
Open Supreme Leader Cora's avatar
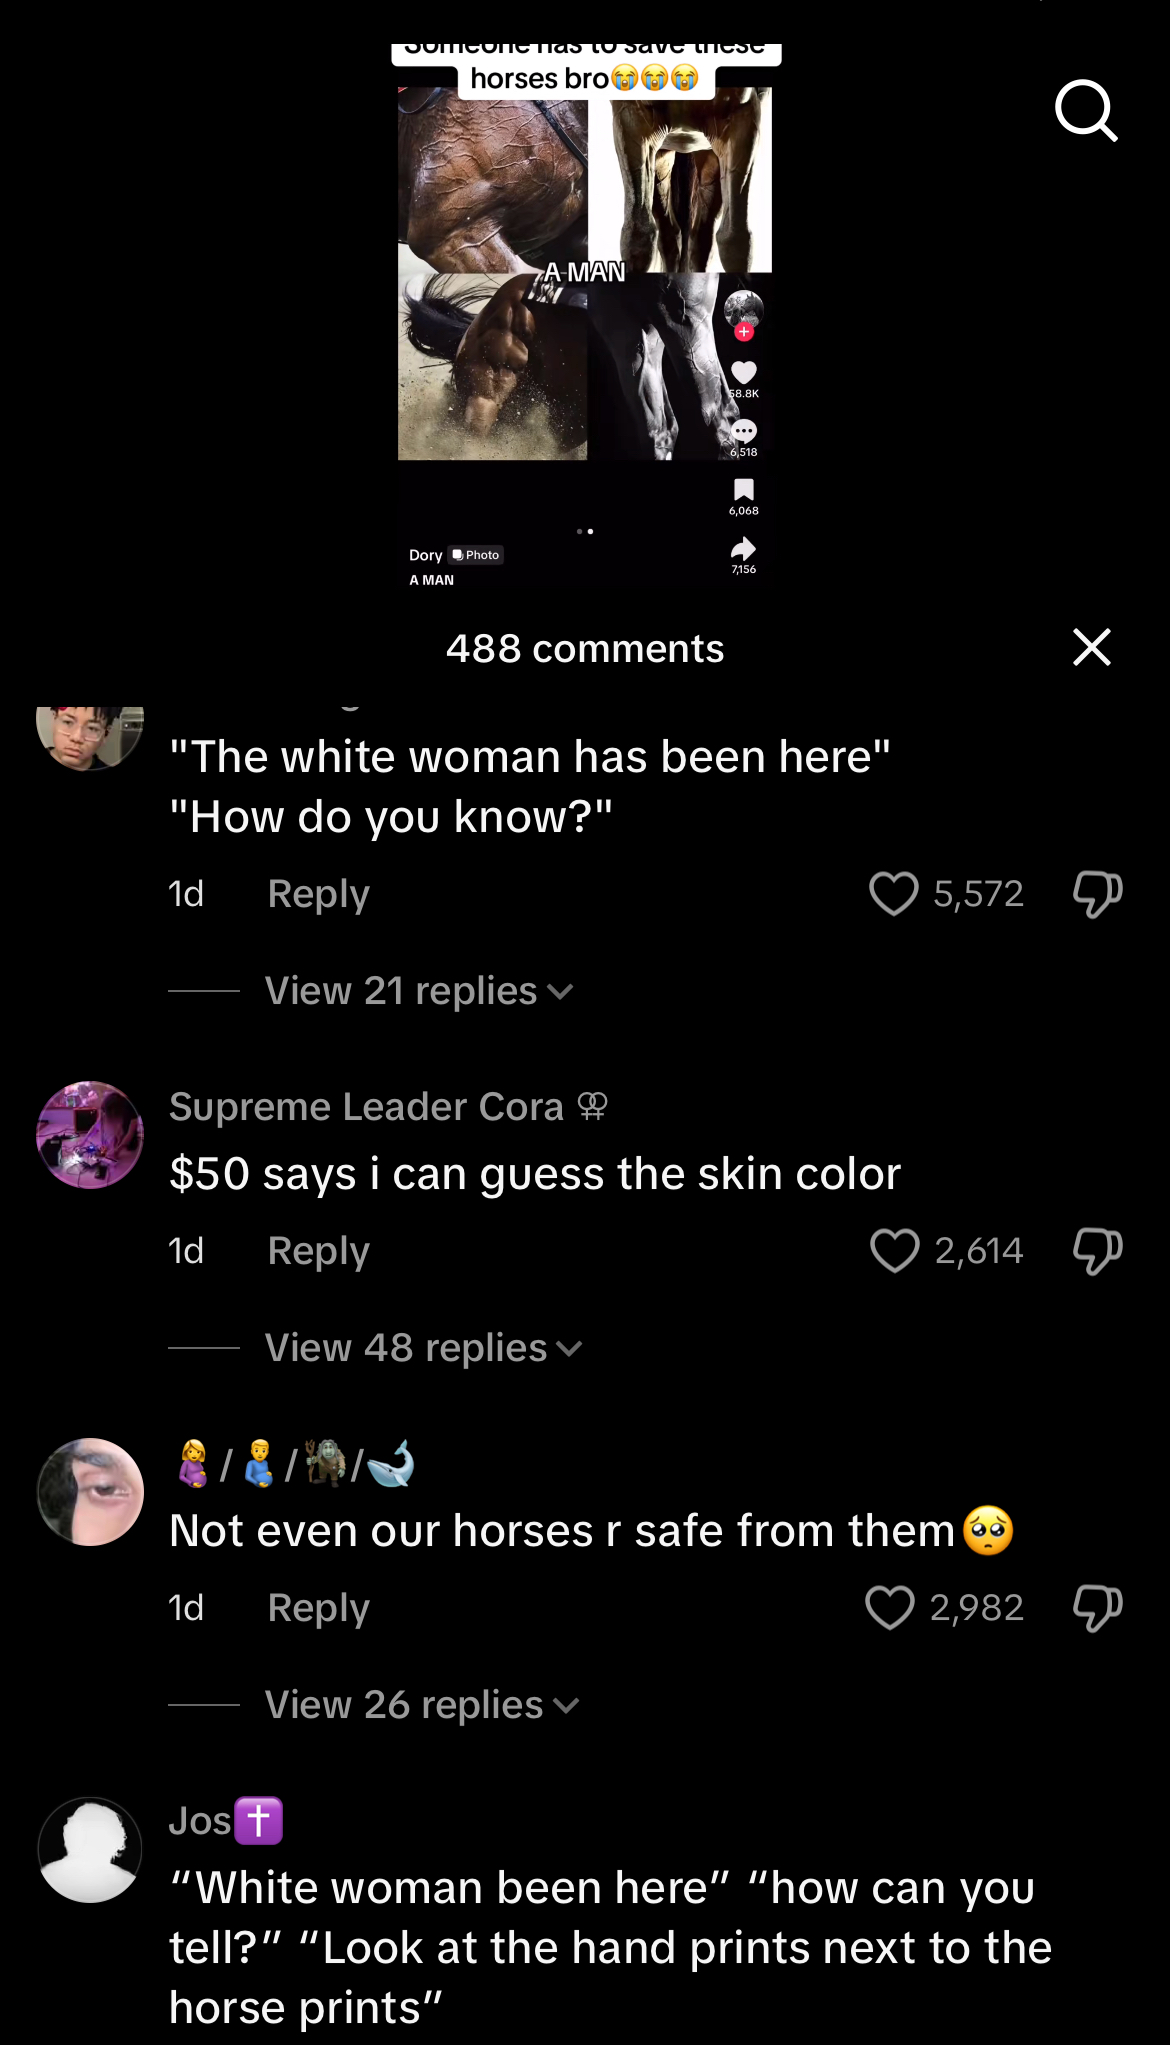[x=90, y=1135]
